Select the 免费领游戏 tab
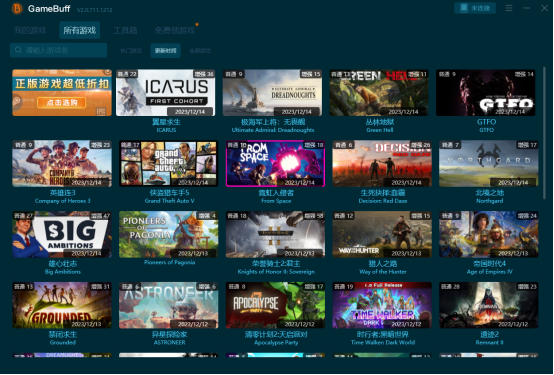 coord(175,30)
